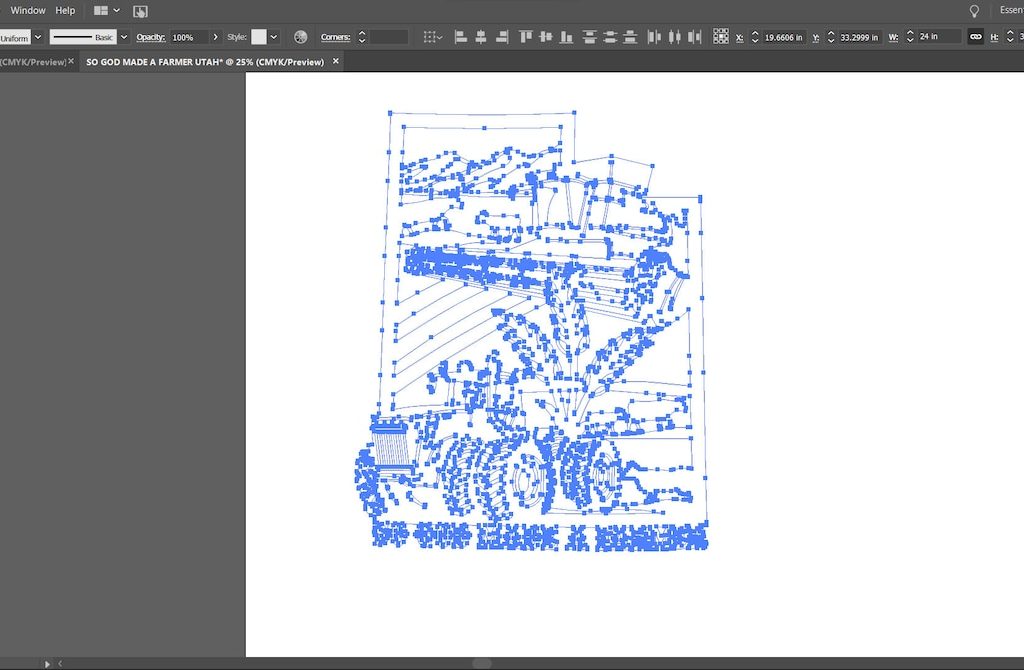Viewport: 1024px width, 670px height.
Task: Click Horizontal Align Center icon
Action: (481, 37)
